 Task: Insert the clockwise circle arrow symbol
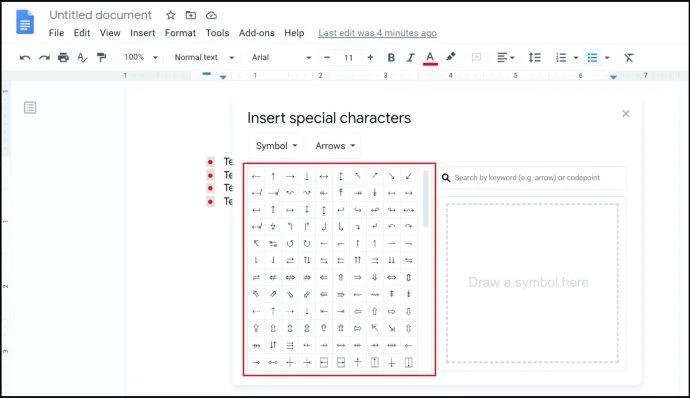pos(307,243)
